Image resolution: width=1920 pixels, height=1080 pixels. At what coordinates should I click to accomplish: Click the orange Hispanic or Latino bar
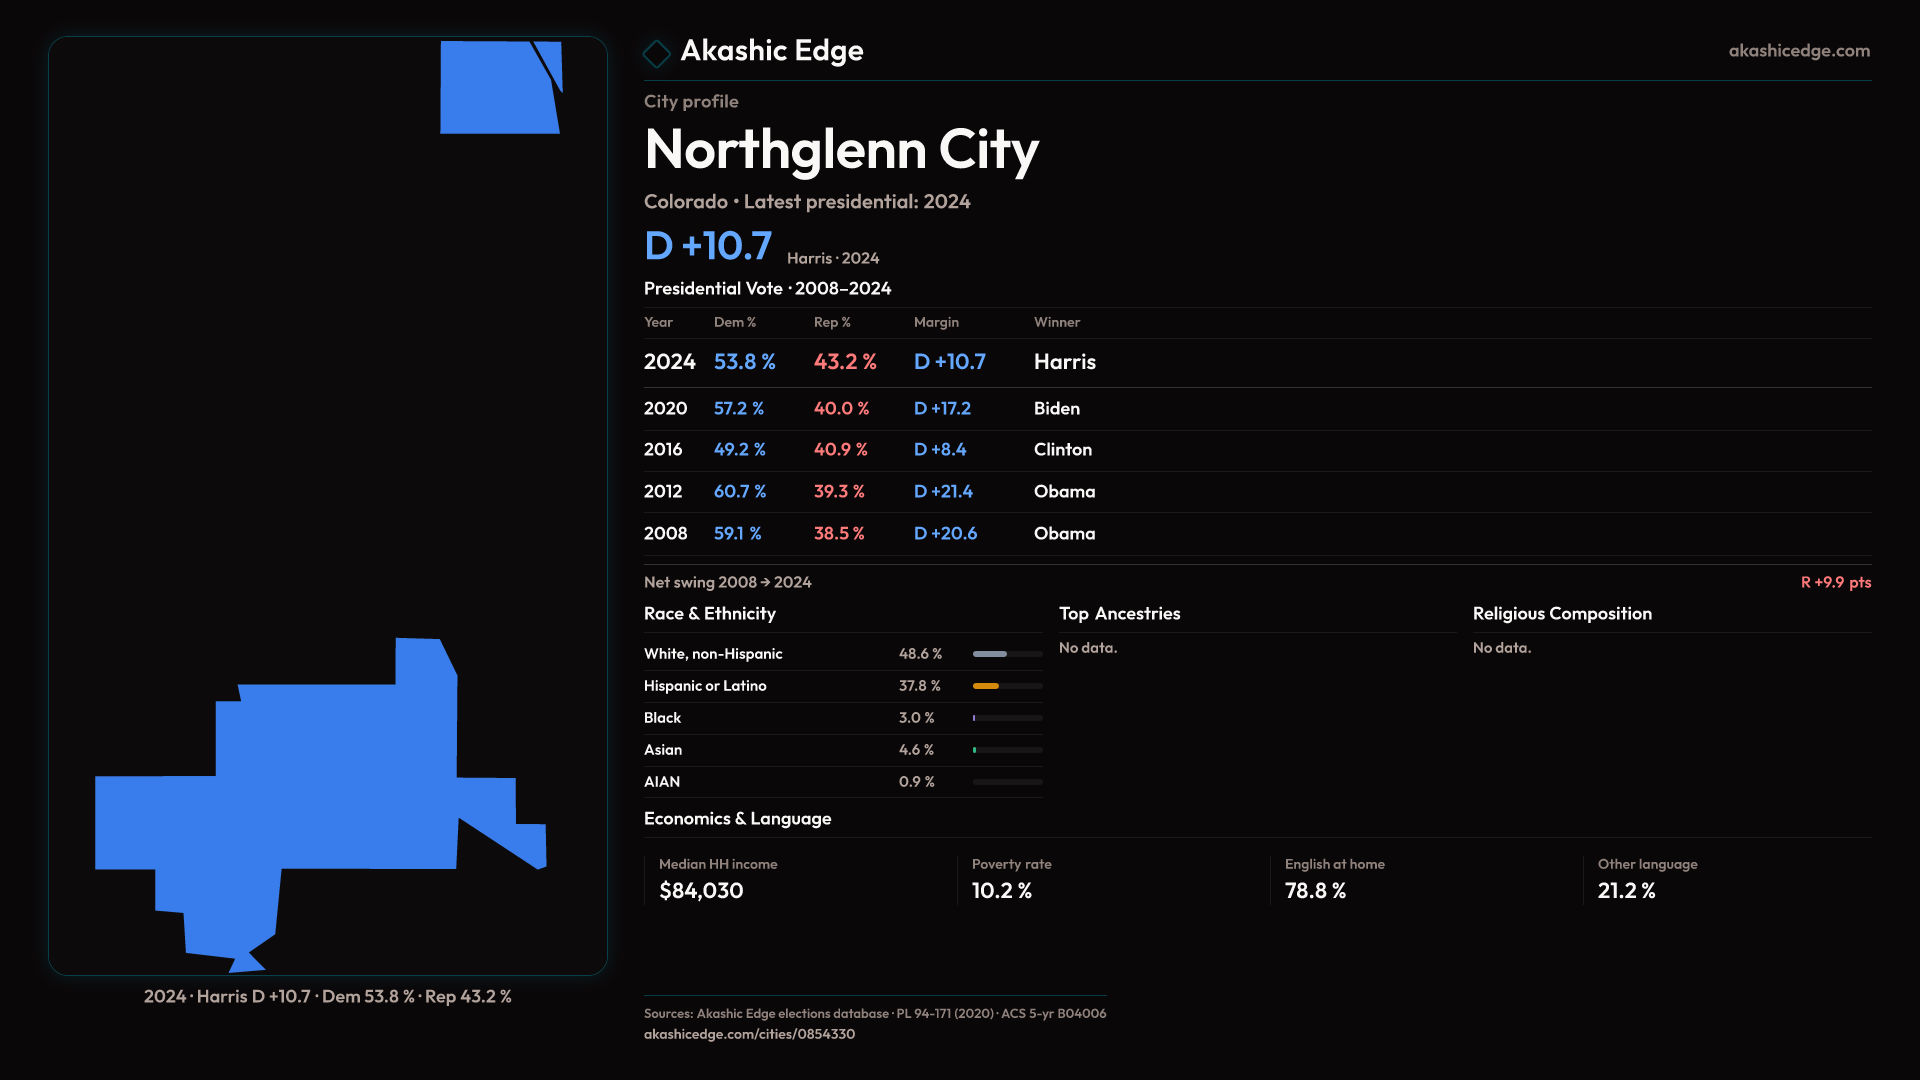[987, 686]
